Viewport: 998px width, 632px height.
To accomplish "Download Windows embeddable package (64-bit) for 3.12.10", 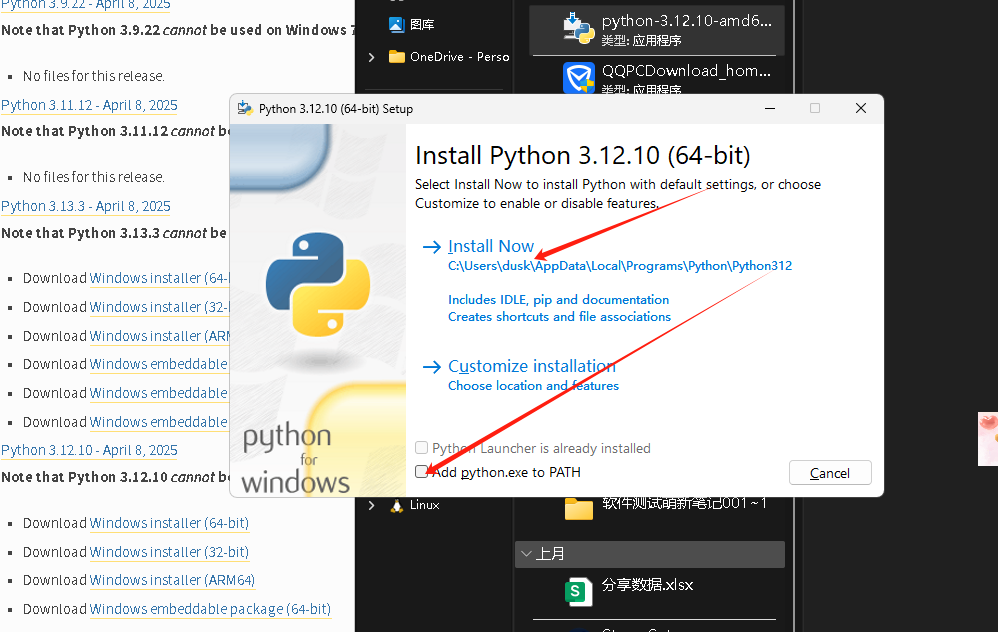I will [x=210, y=609].
